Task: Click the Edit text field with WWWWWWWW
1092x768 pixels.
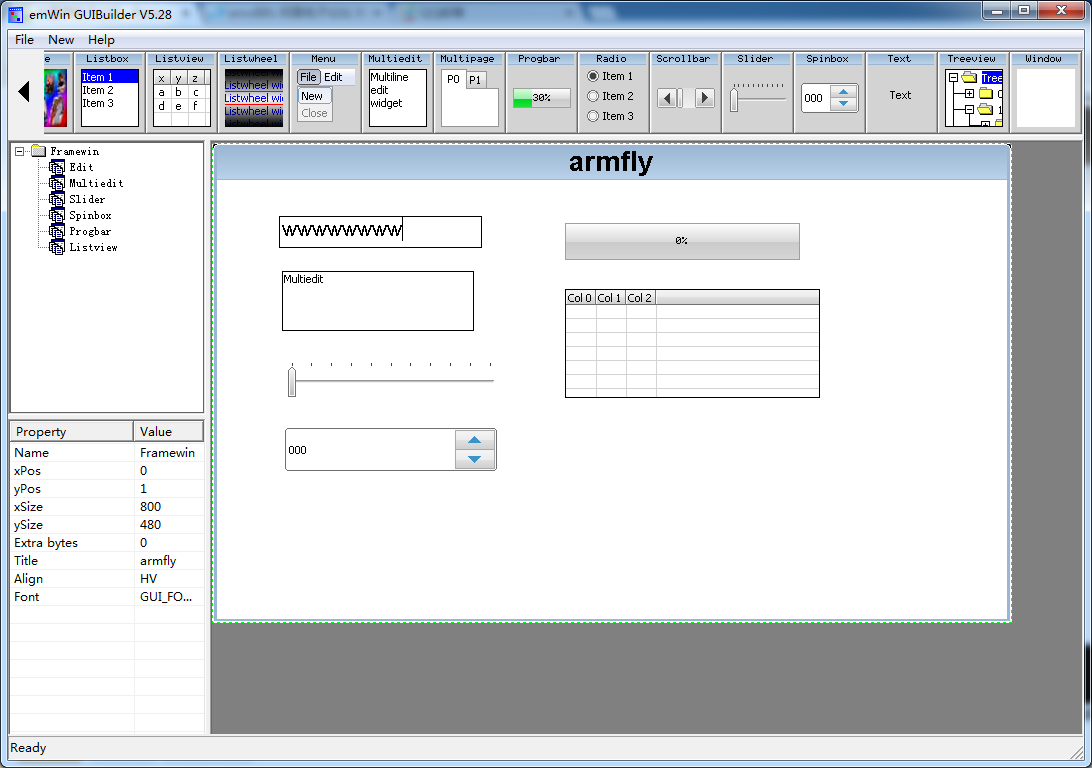Action: [x=380, y=232]
